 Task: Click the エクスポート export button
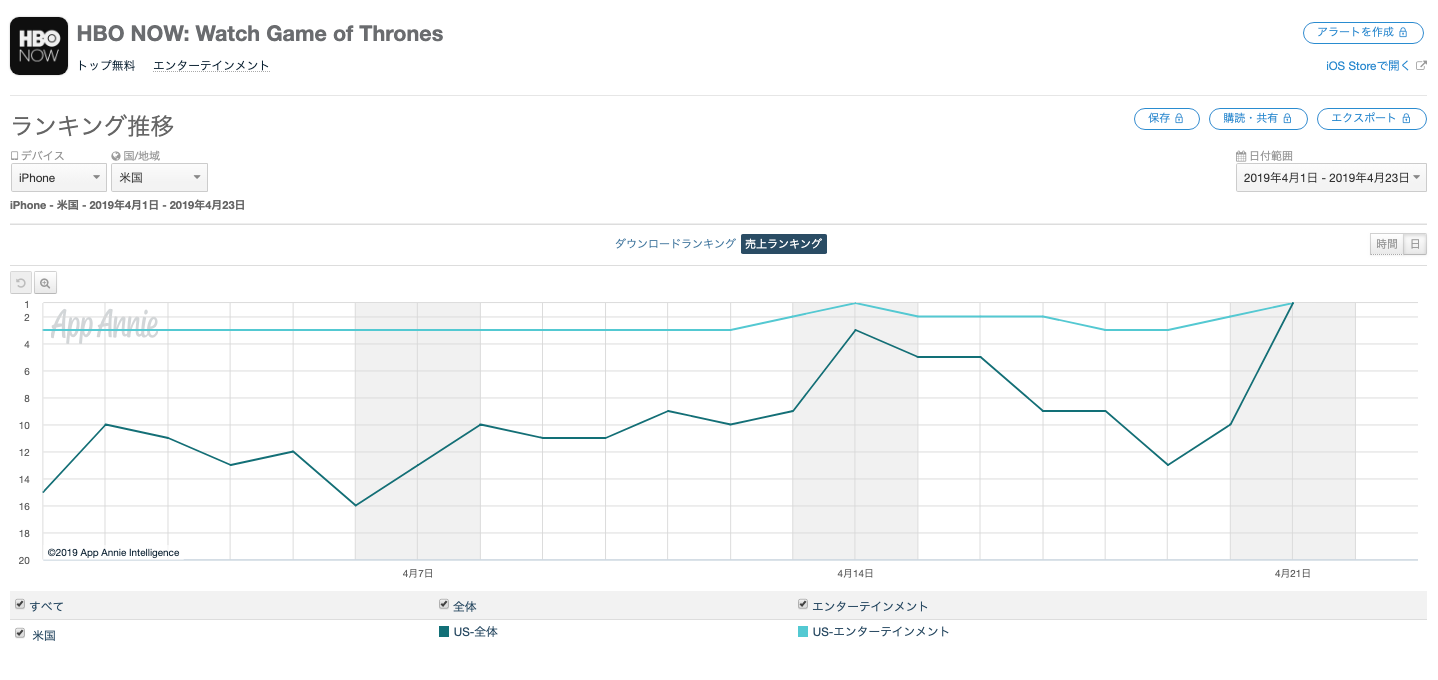1371,118
